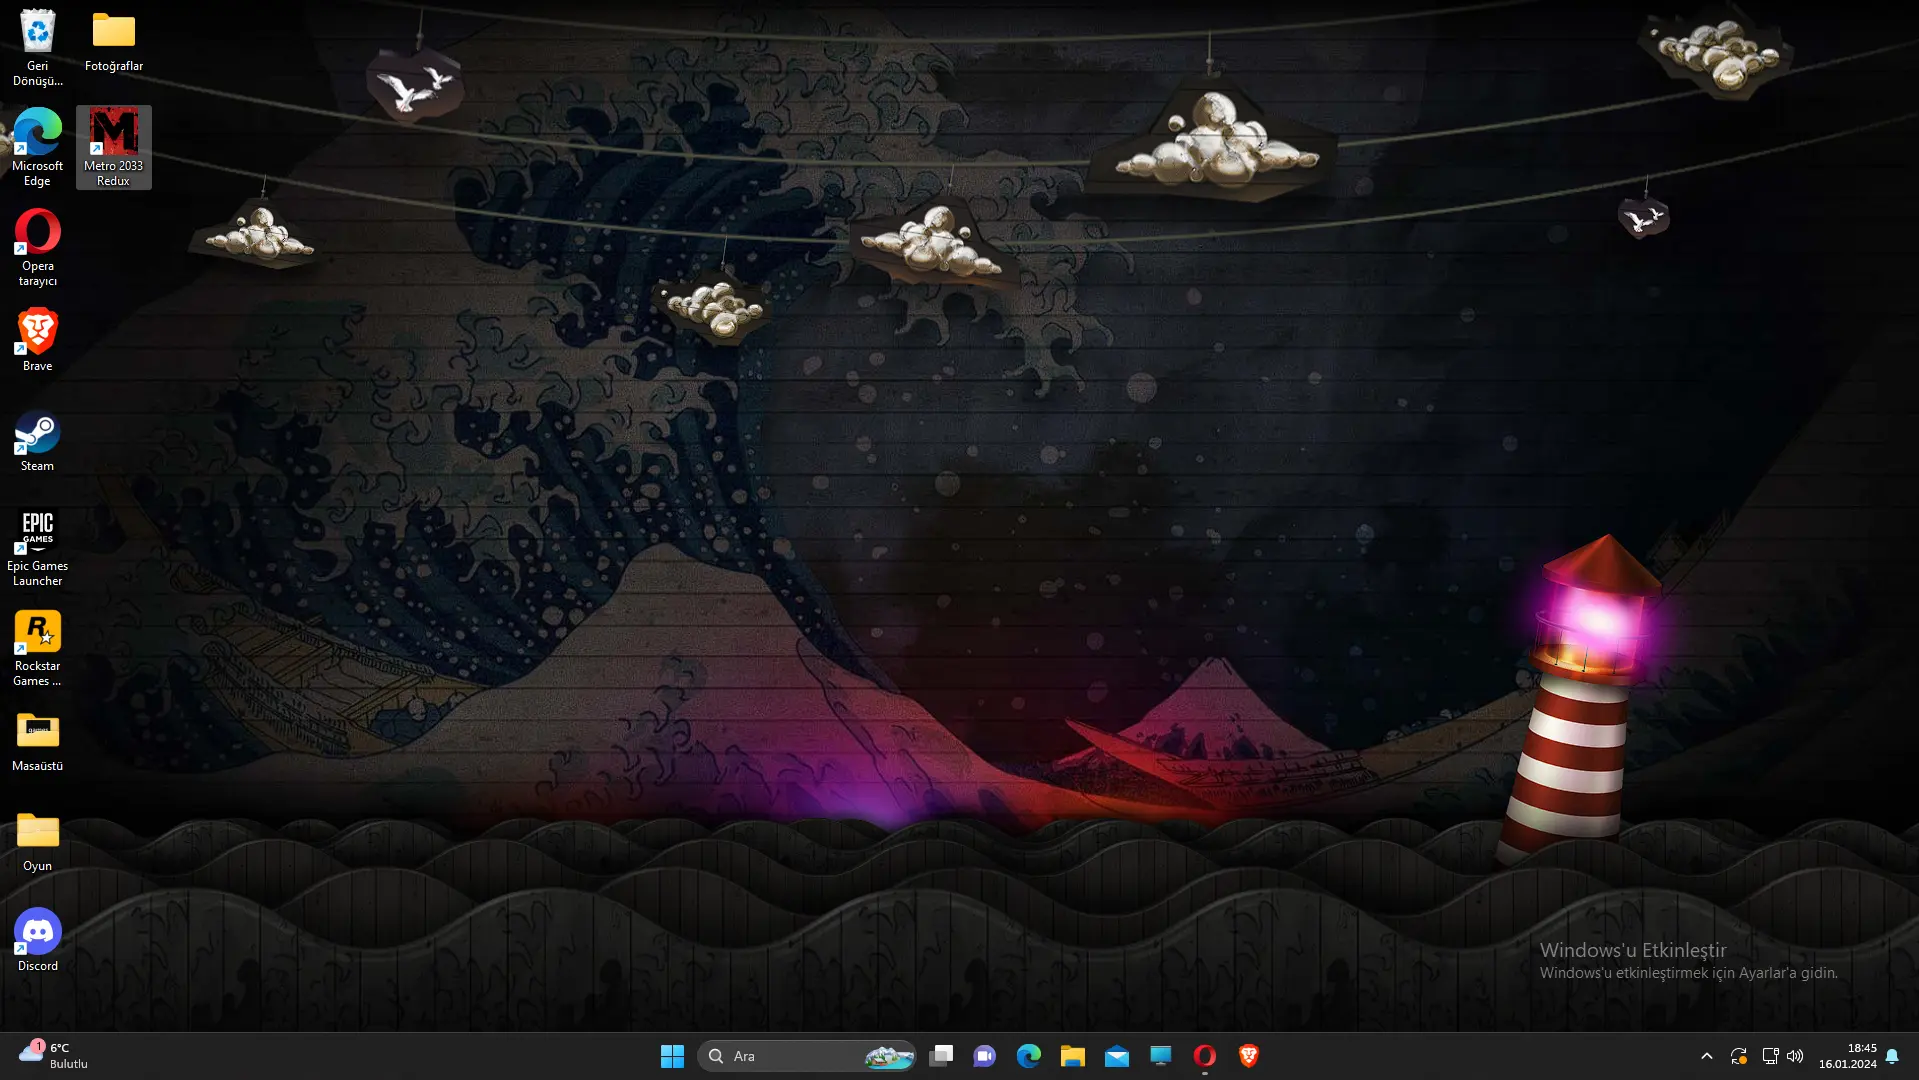The image size is (1919, 1080).
Task: Open the Fotoğraflar folder
Action: click(113, 41)
